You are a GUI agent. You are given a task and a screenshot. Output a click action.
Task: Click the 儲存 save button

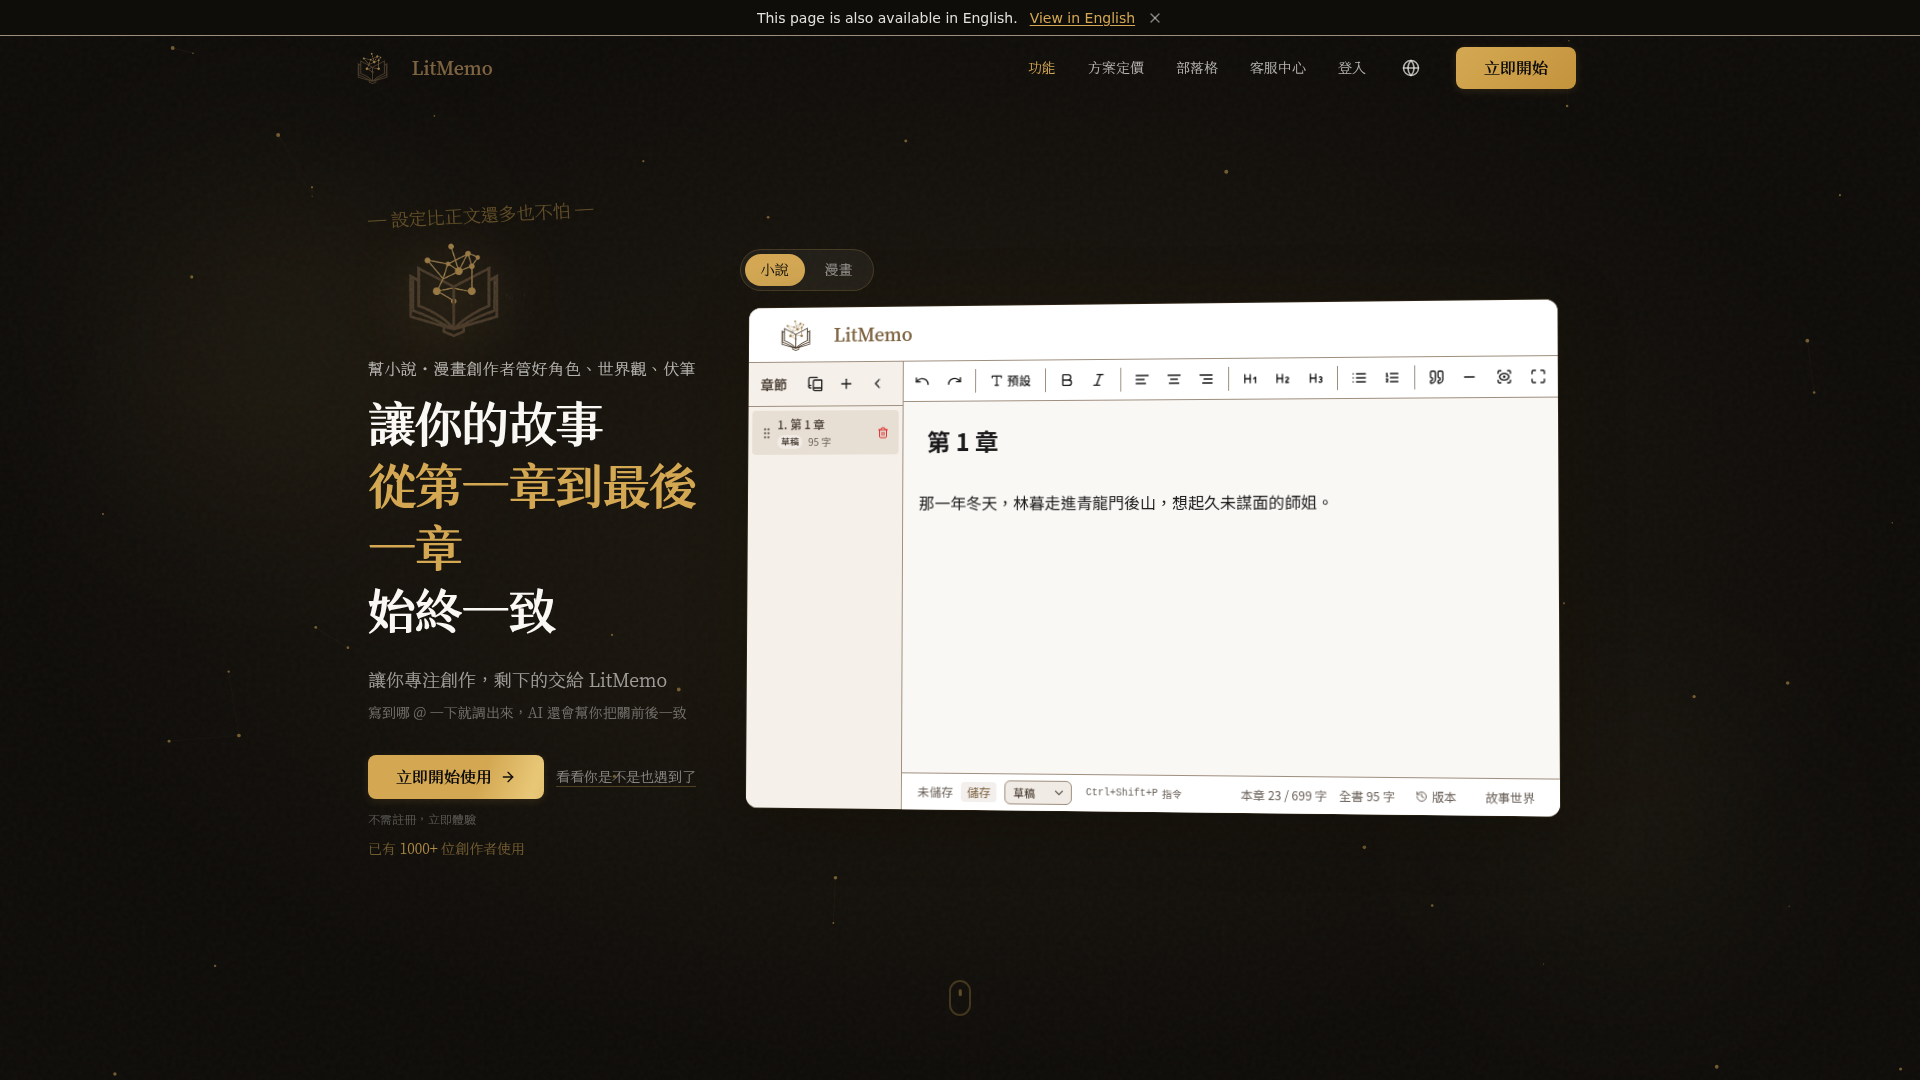coord(978,792)
